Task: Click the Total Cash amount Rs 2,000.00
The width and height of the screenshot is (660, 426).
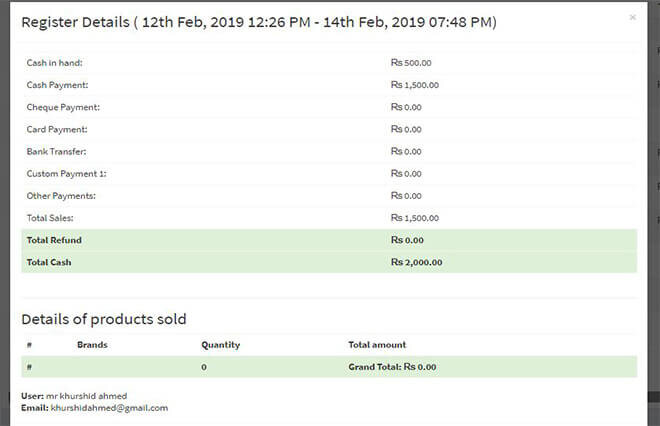Action: point(416,262)
